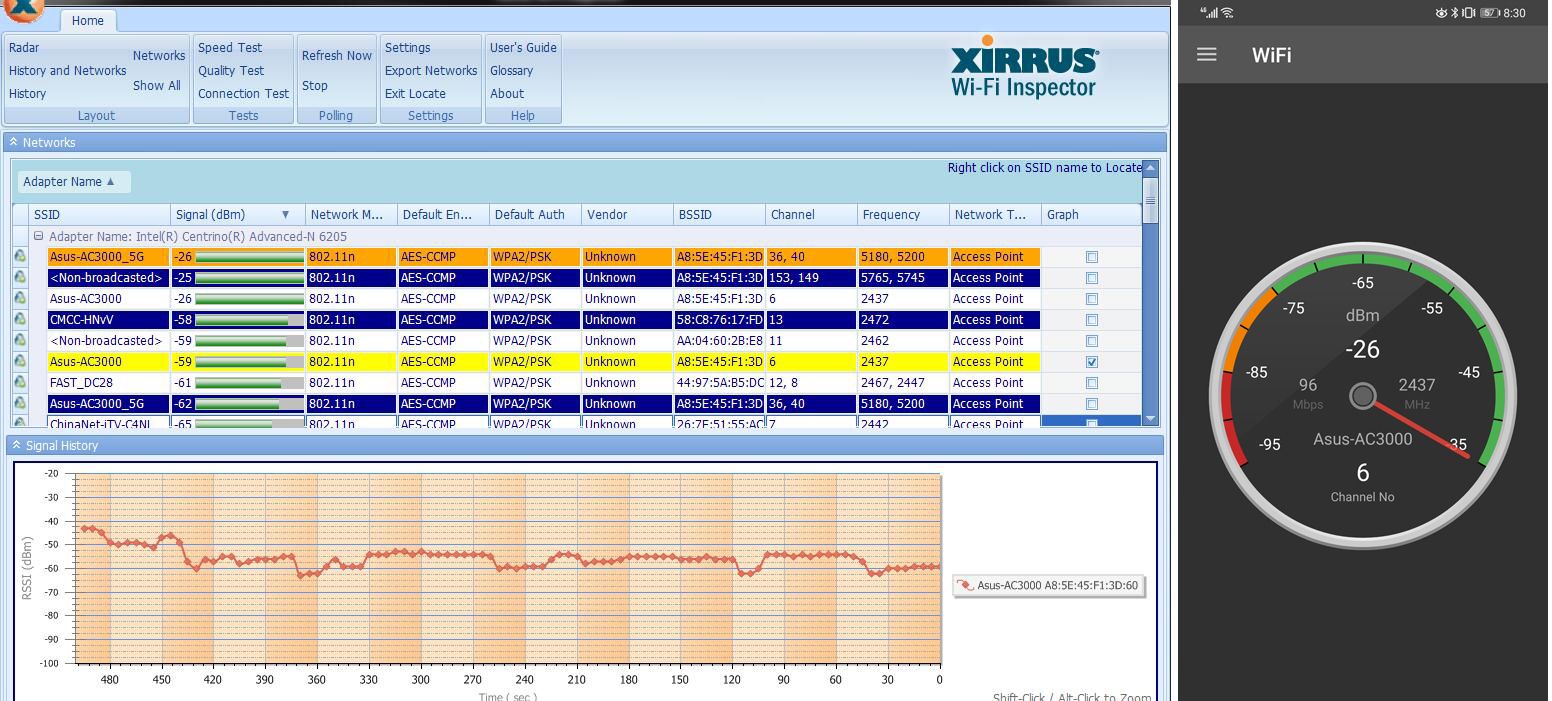The width and height of the screenshot is (1552, 701).
Task: Click row icon for Asus-AC3000_5G at -62 dBm
Action: pos(20,404)
